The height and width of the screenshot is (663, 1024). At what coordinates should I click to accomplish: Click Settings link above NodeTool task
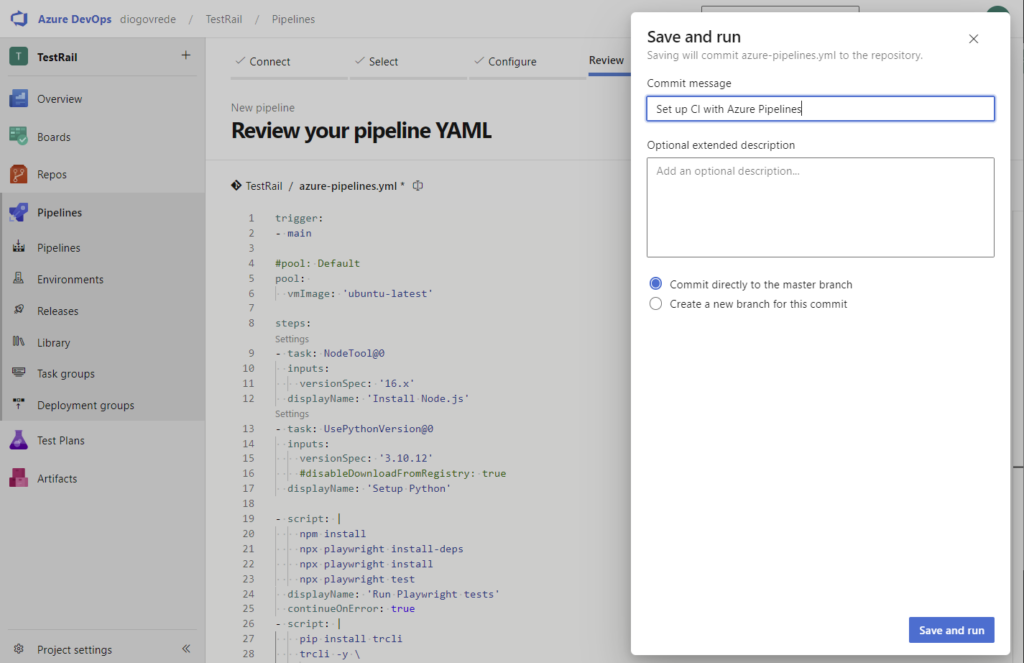click(x=292, y=339)
